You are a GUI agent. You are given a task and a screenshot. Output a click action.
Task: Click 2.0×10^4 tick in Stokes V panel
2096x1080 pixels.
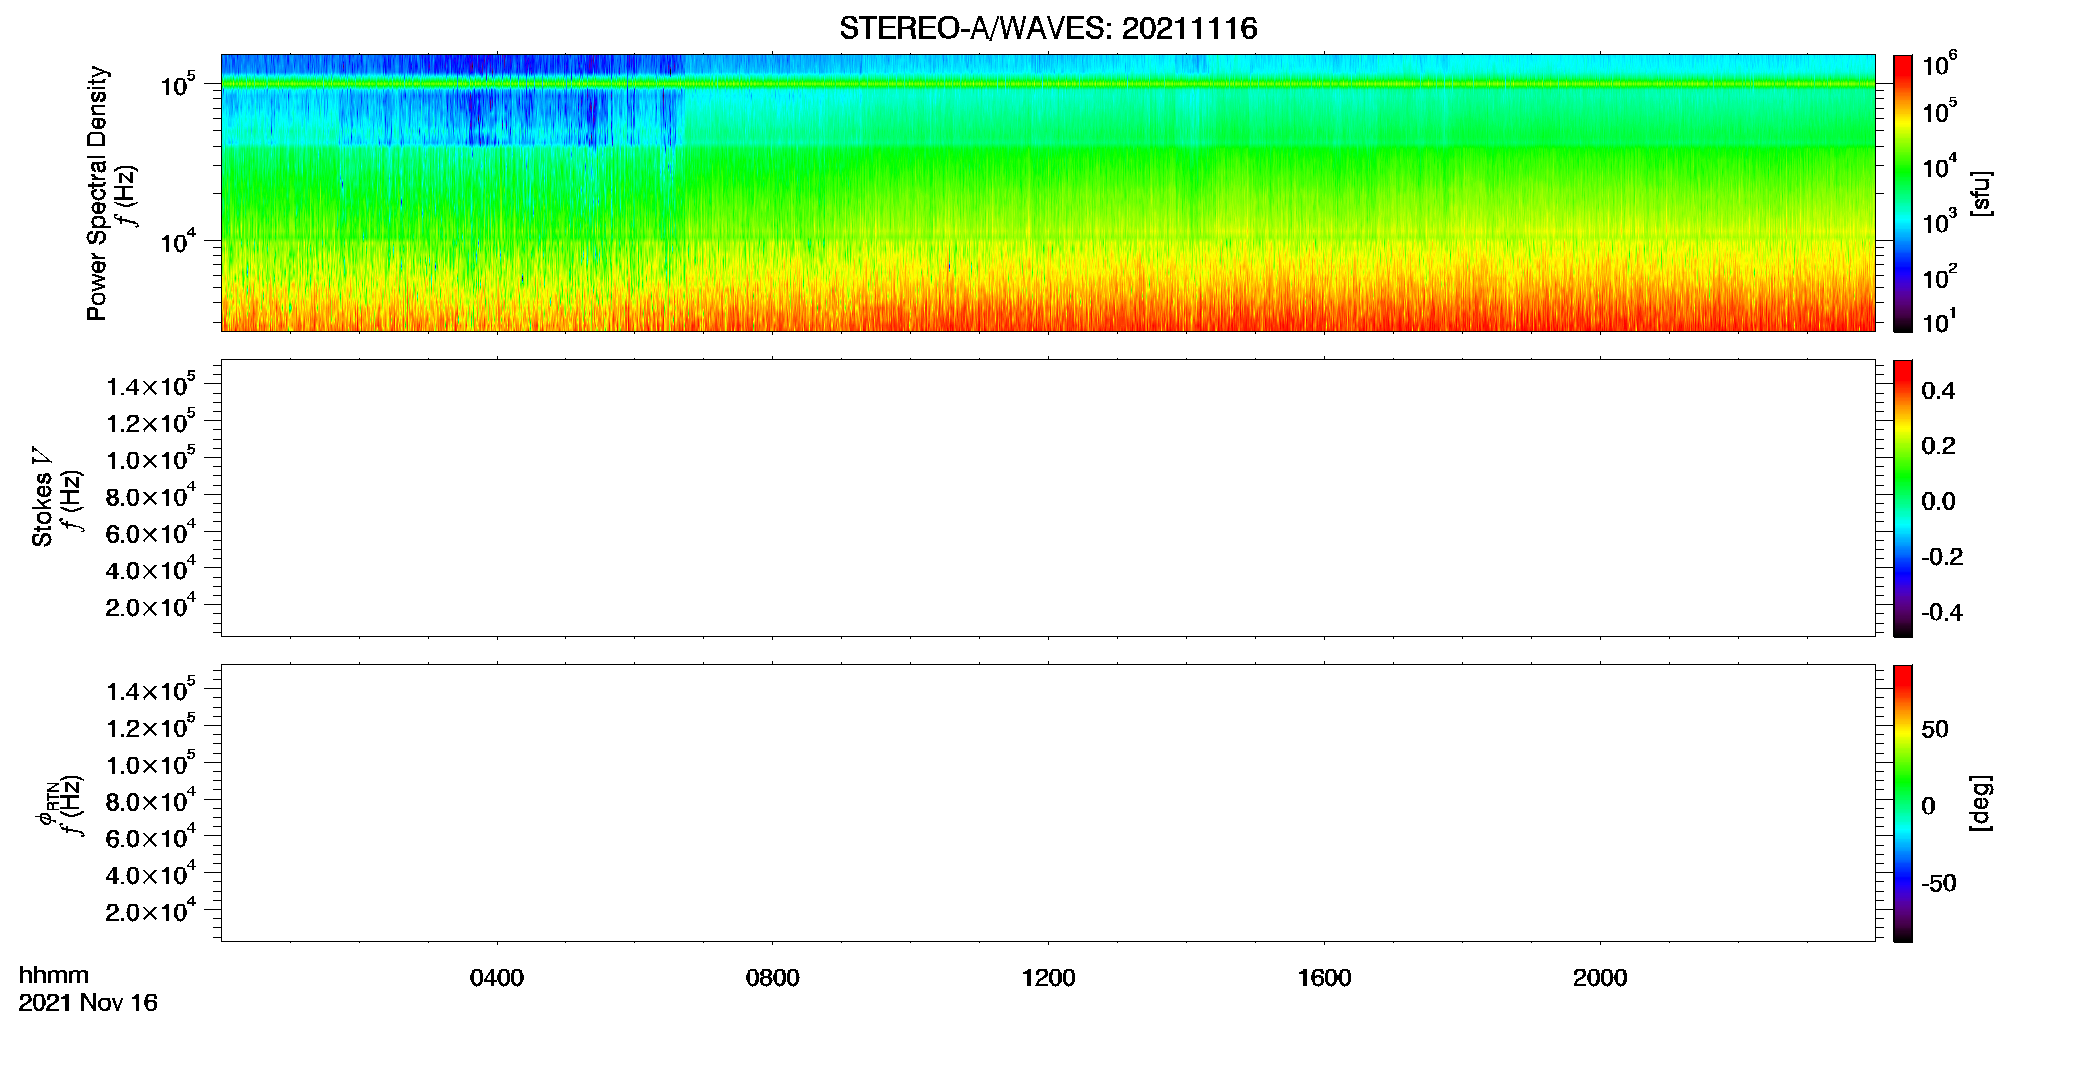click(151, 605)
